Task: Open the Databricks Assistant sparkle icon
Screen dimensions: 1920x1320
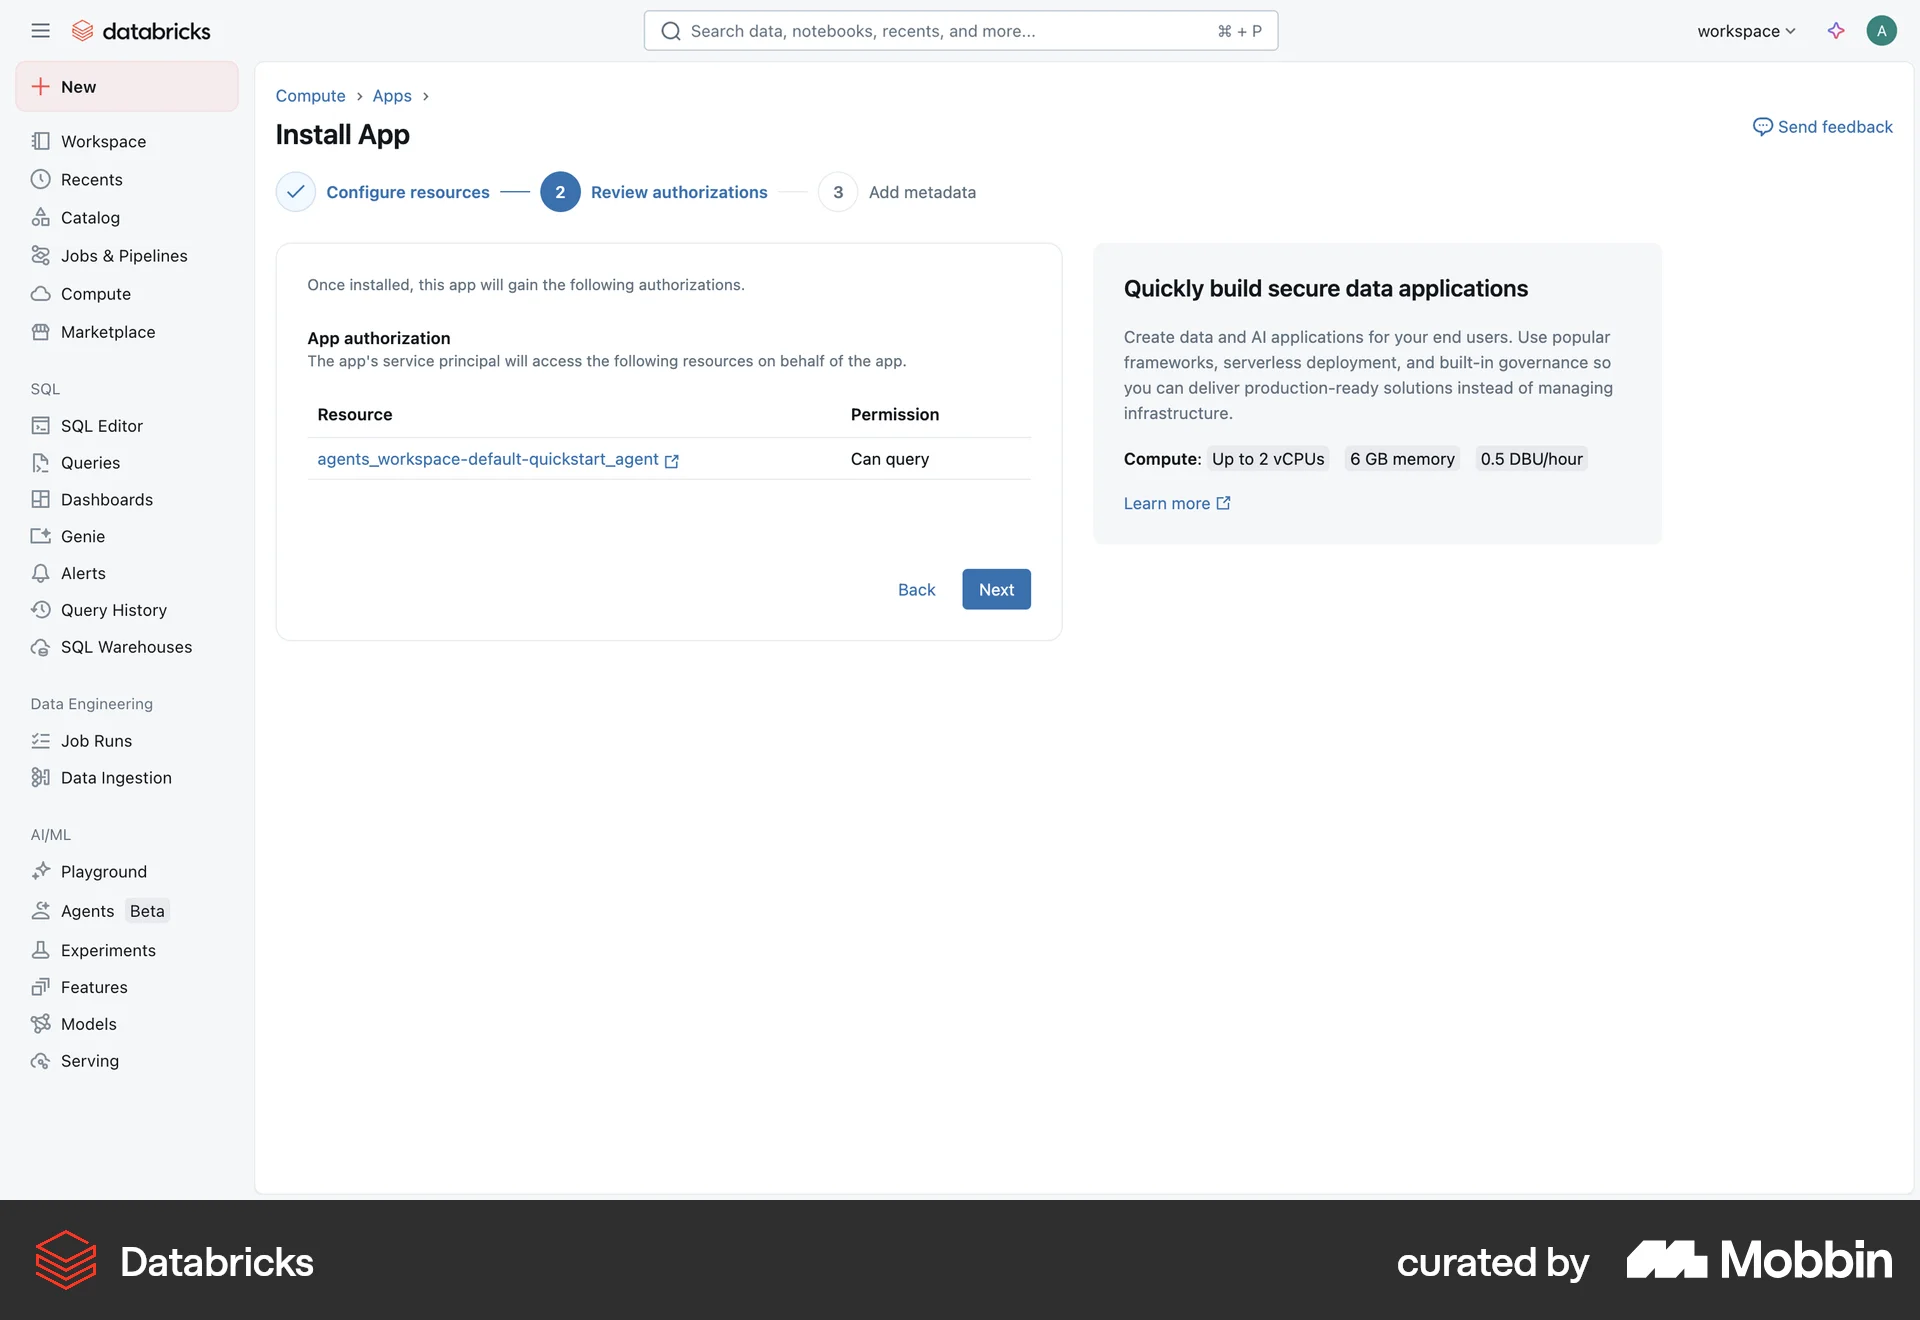Action: (x=1836, y=30)
